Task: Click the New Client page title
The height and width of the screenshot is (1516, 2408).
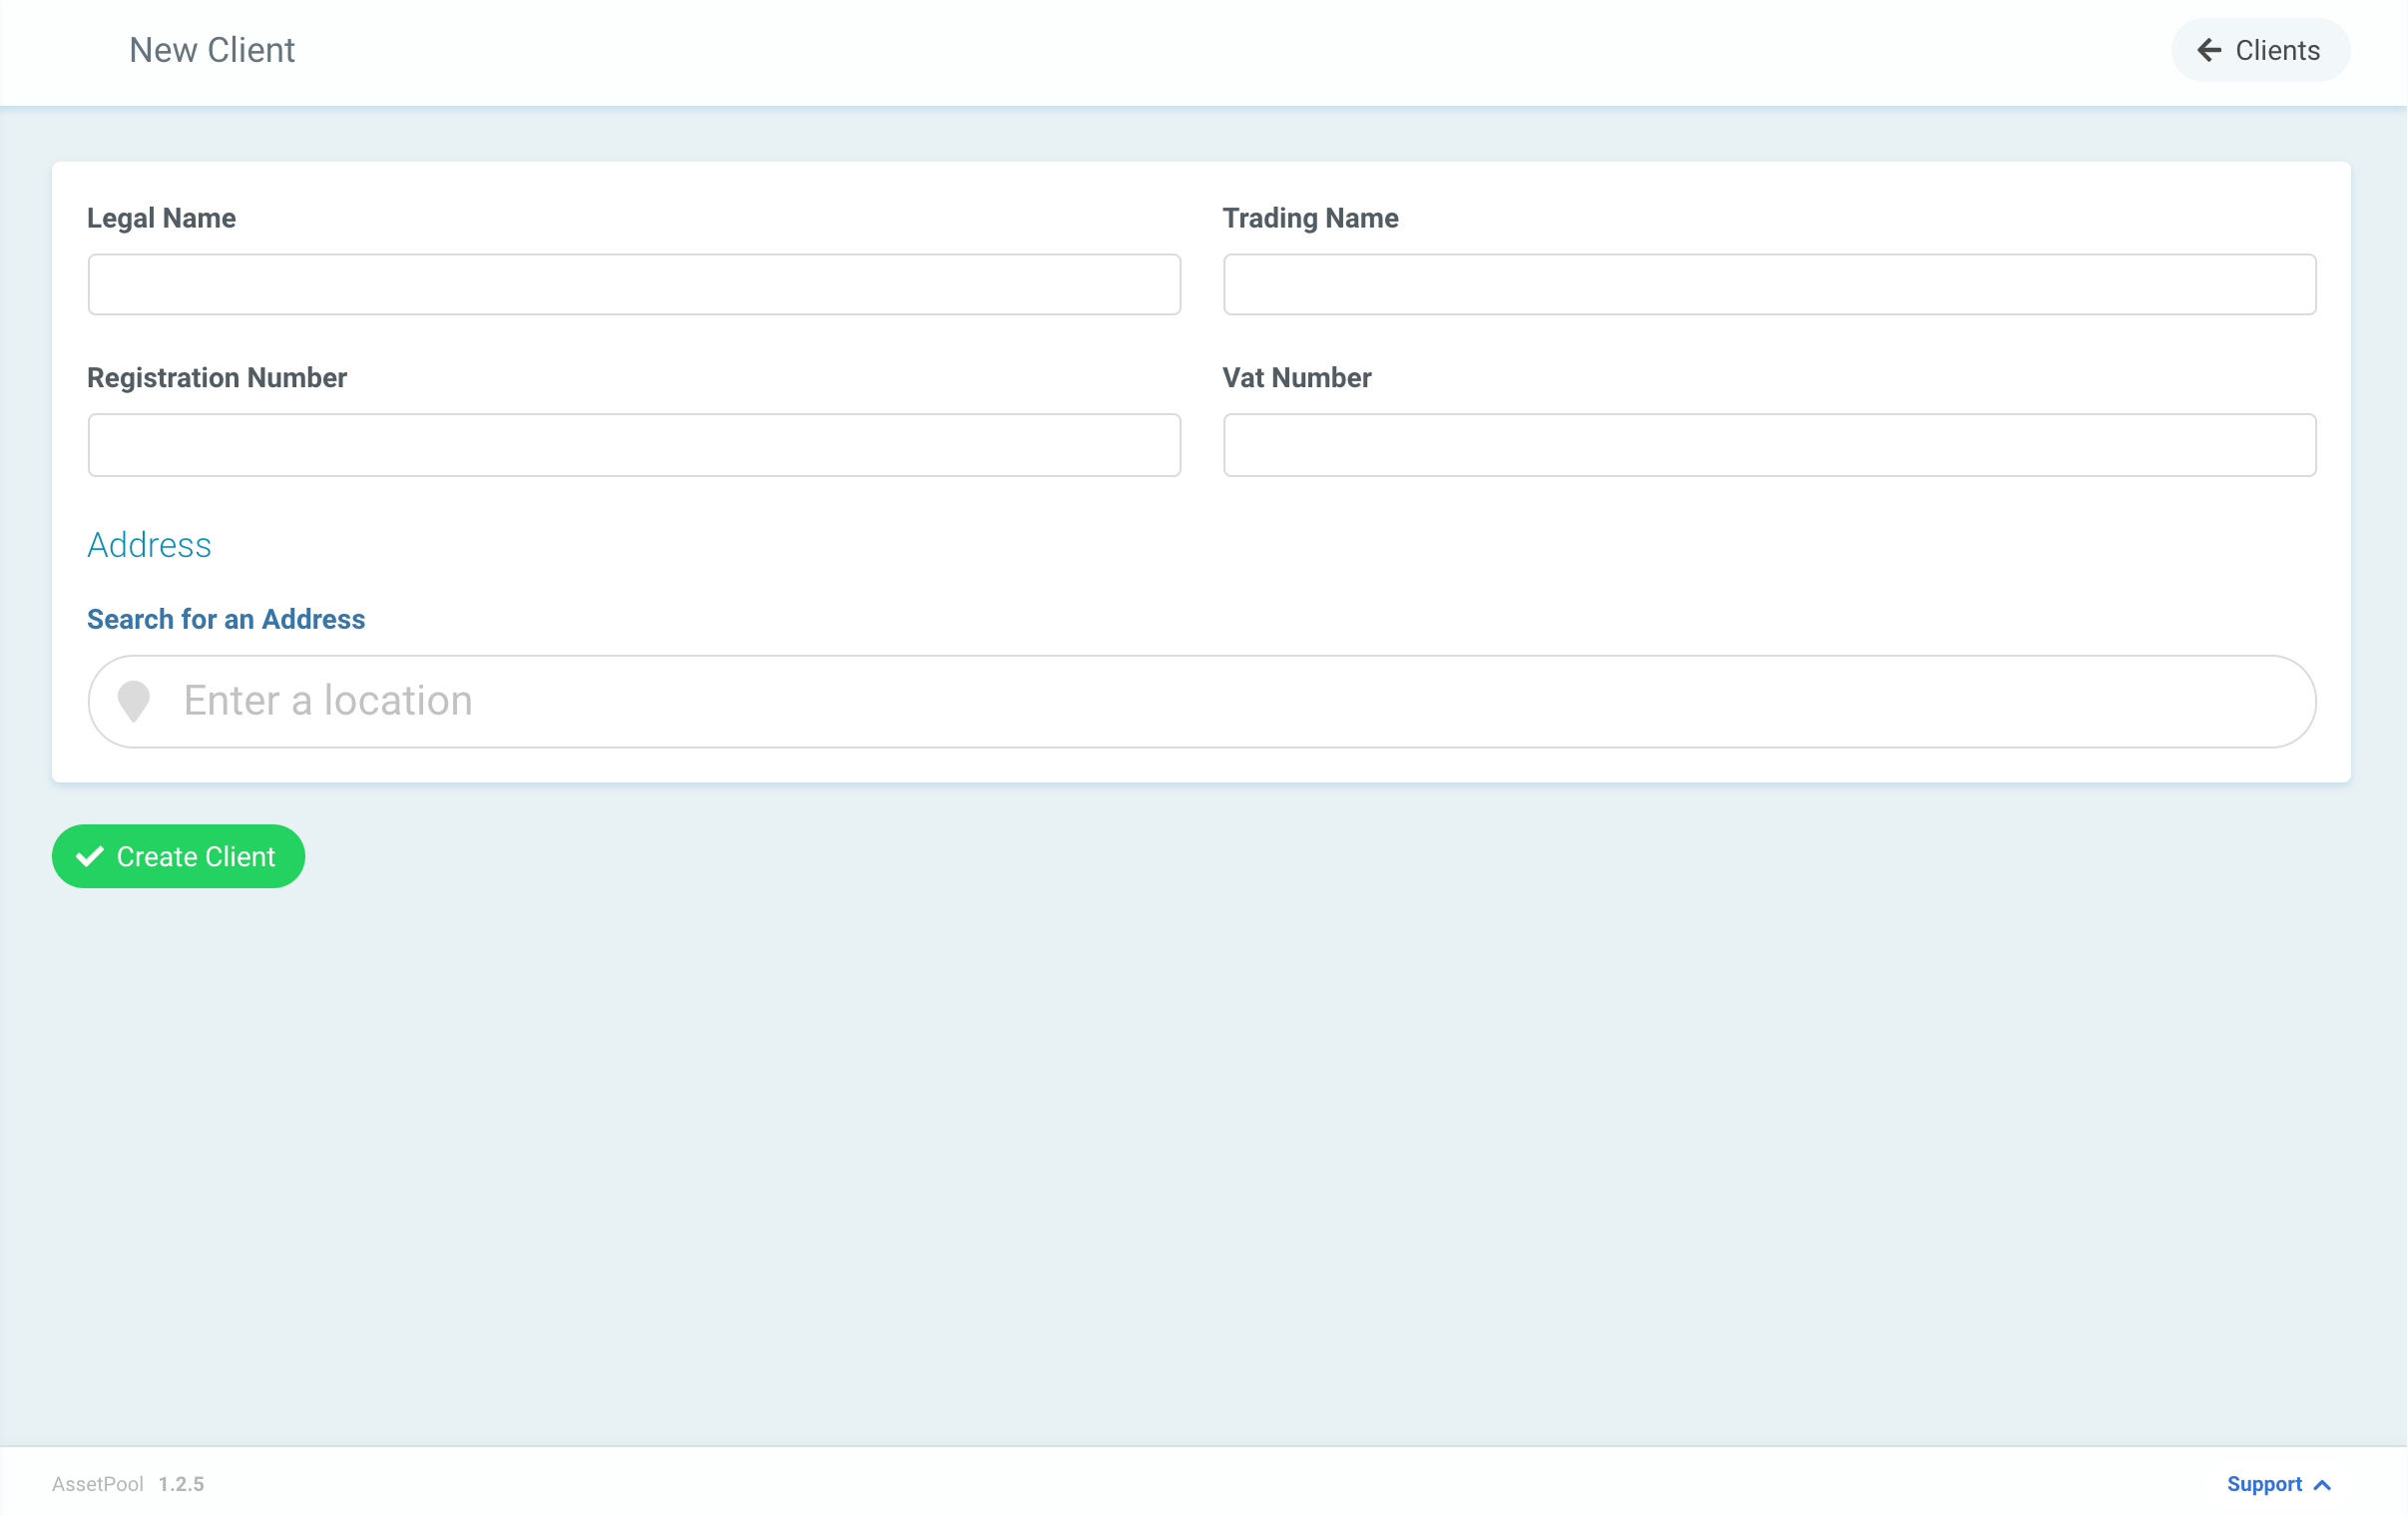Action: point(211,49)
